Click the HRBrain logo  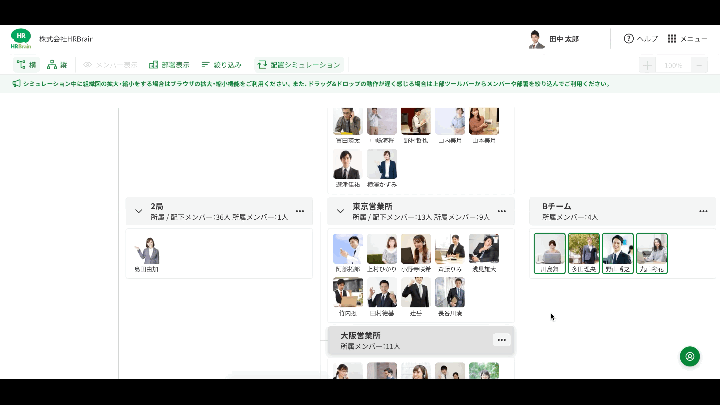[21, 39]
